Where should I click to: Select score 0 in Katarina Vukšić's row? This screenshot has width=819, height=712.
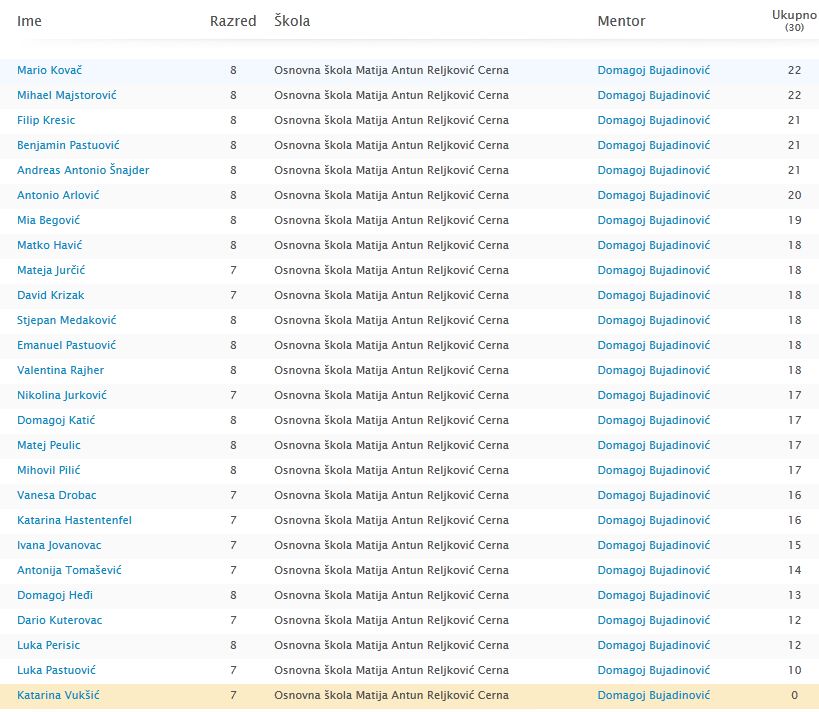click(794, 695)
